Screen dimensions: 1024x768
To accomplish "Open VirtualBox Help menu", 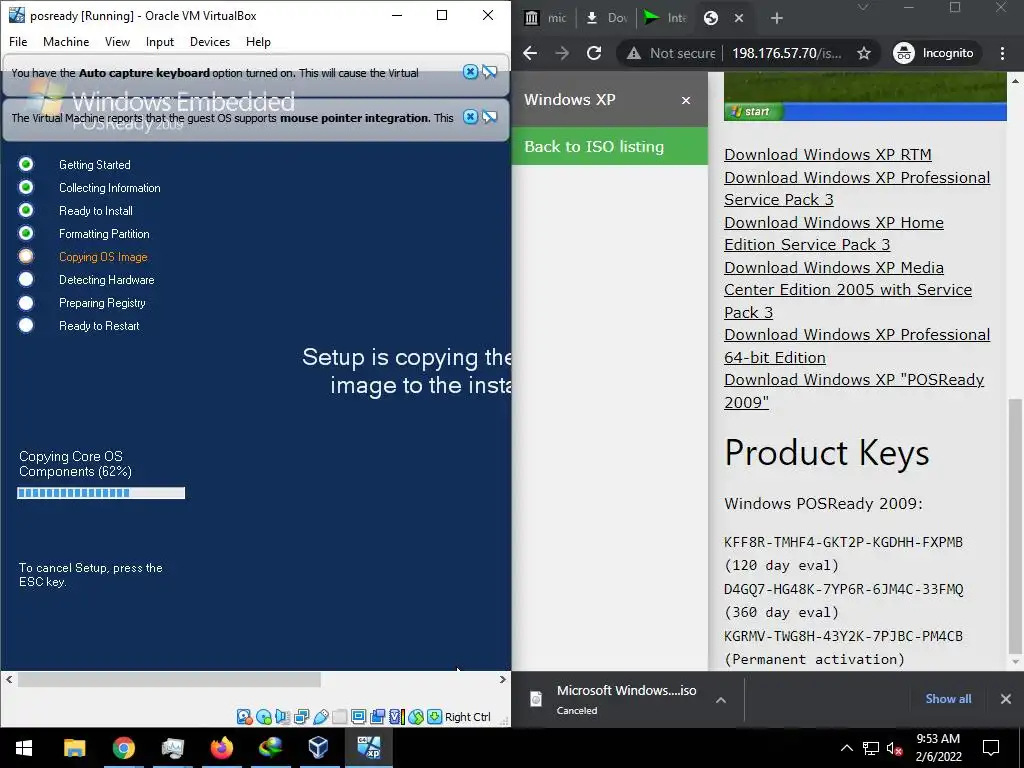I will click(x=258, y=42).
